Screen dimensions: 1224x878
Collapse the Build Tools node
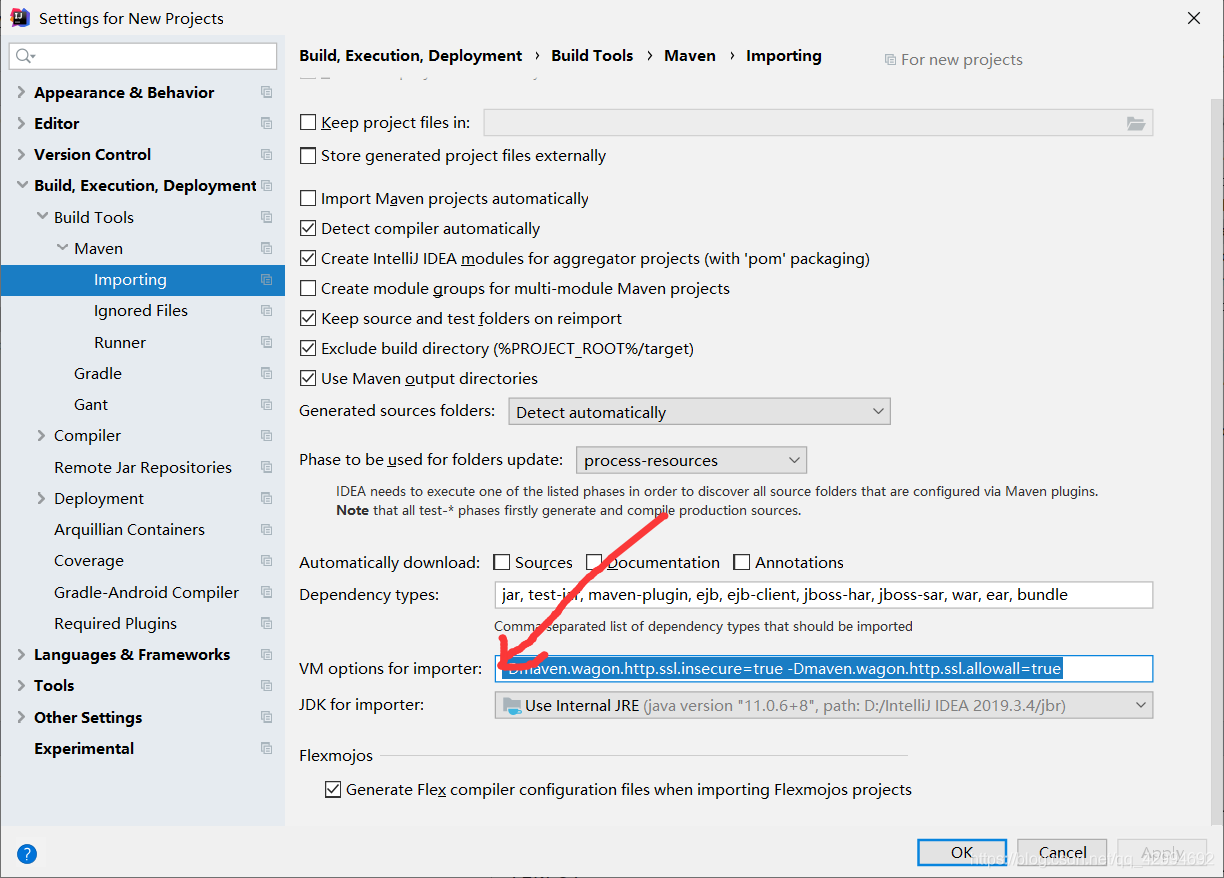click(41, 217)
